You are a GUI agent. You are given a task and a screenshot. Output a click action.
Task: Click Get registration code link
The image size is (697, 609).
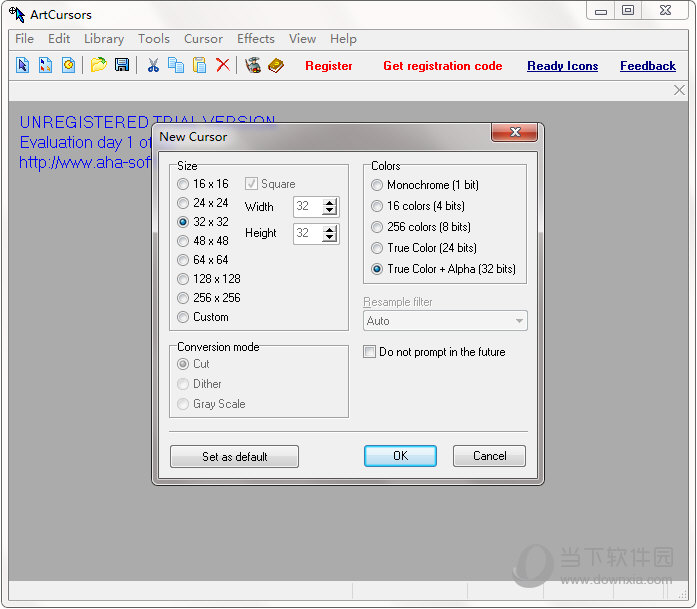(x=443, y=66)
